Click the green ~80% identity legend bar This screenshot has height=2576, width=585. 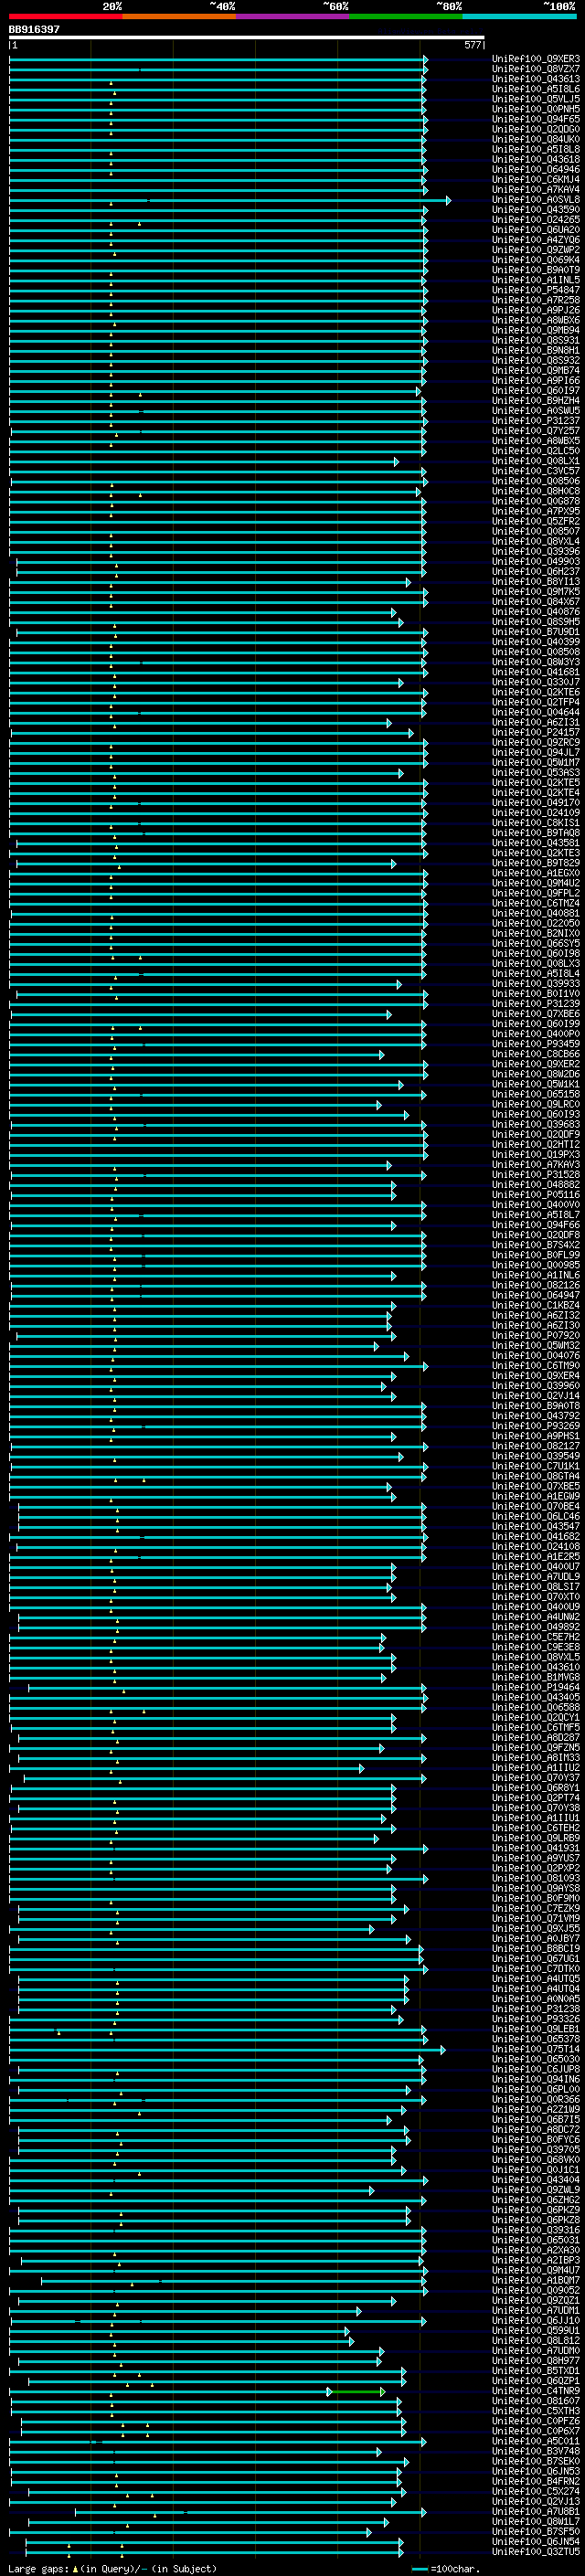tap(406, 16)
